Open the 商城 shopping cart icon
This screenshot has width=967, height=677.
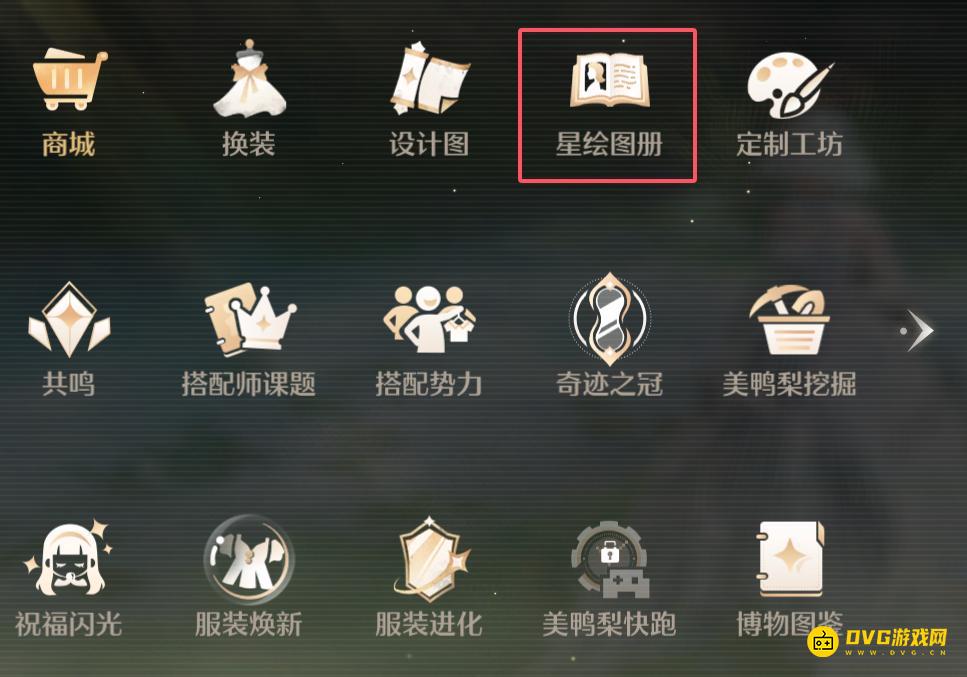(69, 80)
